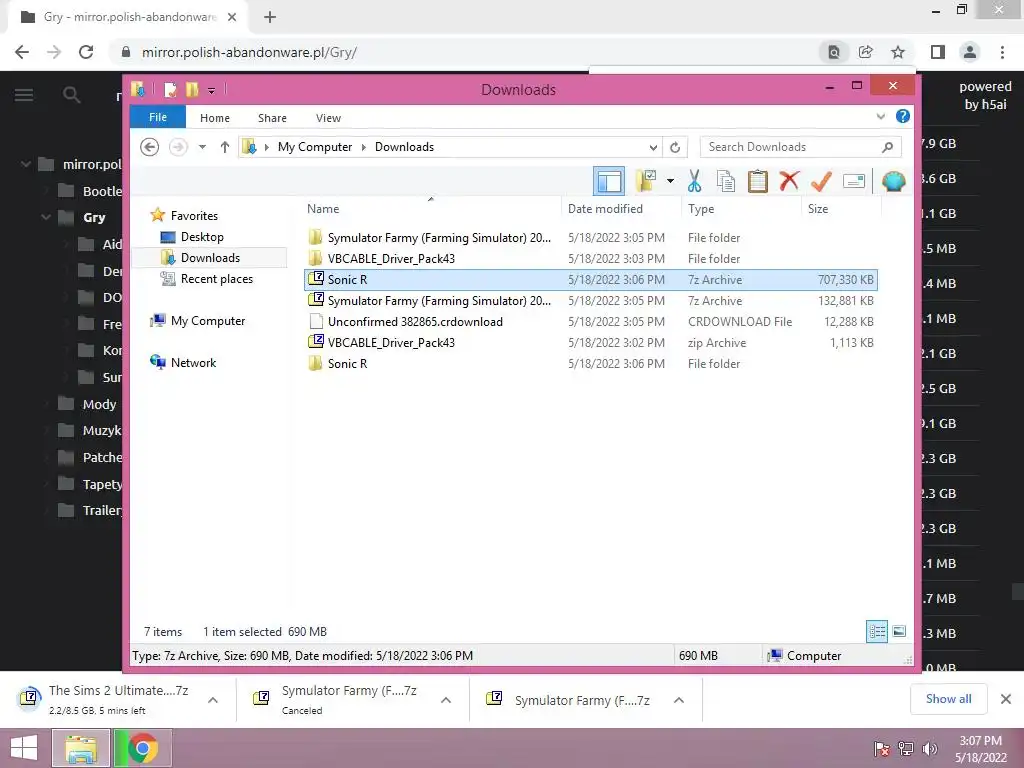The height and width of the screenshot is (768, 1024).
Task: Collapse the Gry folder in site tree
Action: point(46,217)
